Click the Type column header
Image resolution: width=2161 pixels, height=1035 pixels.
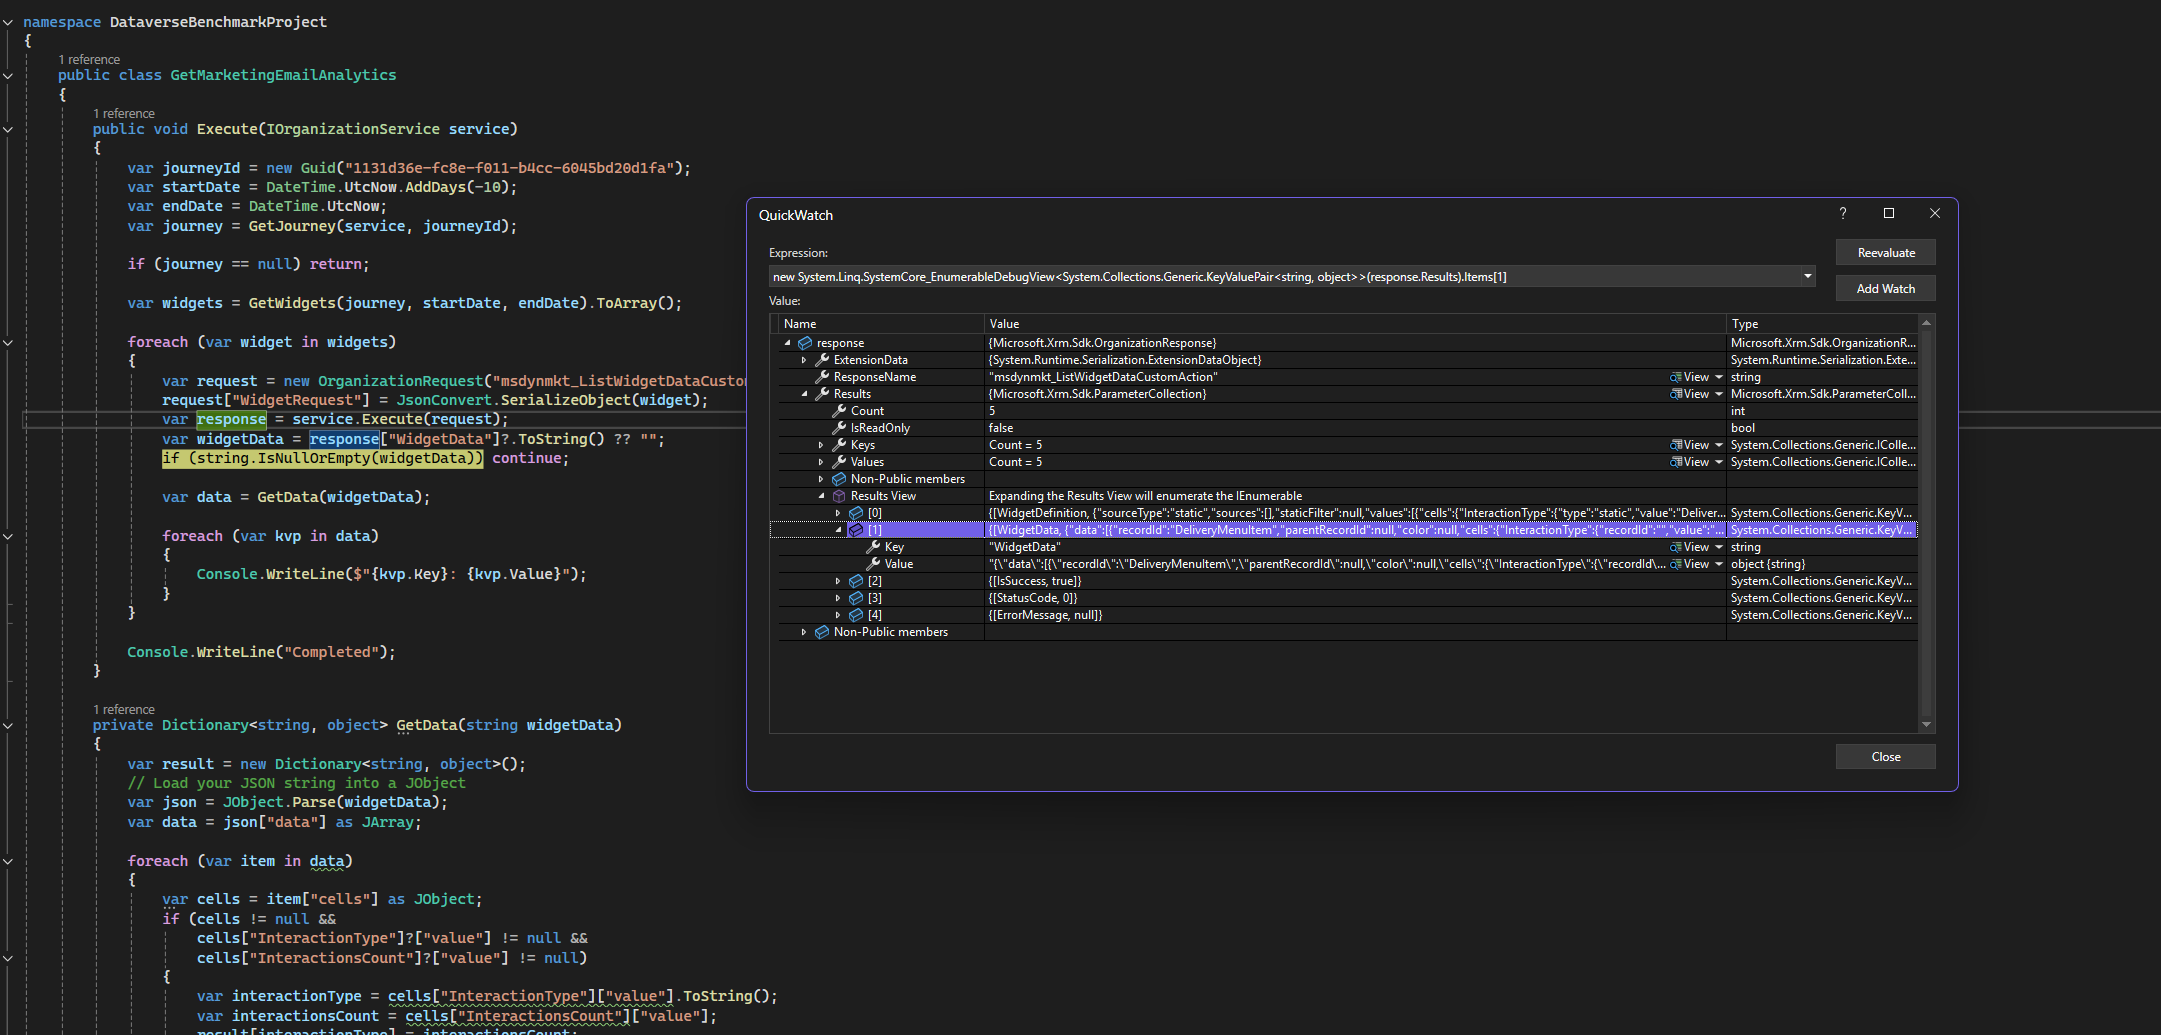[x=1822, y=324]
